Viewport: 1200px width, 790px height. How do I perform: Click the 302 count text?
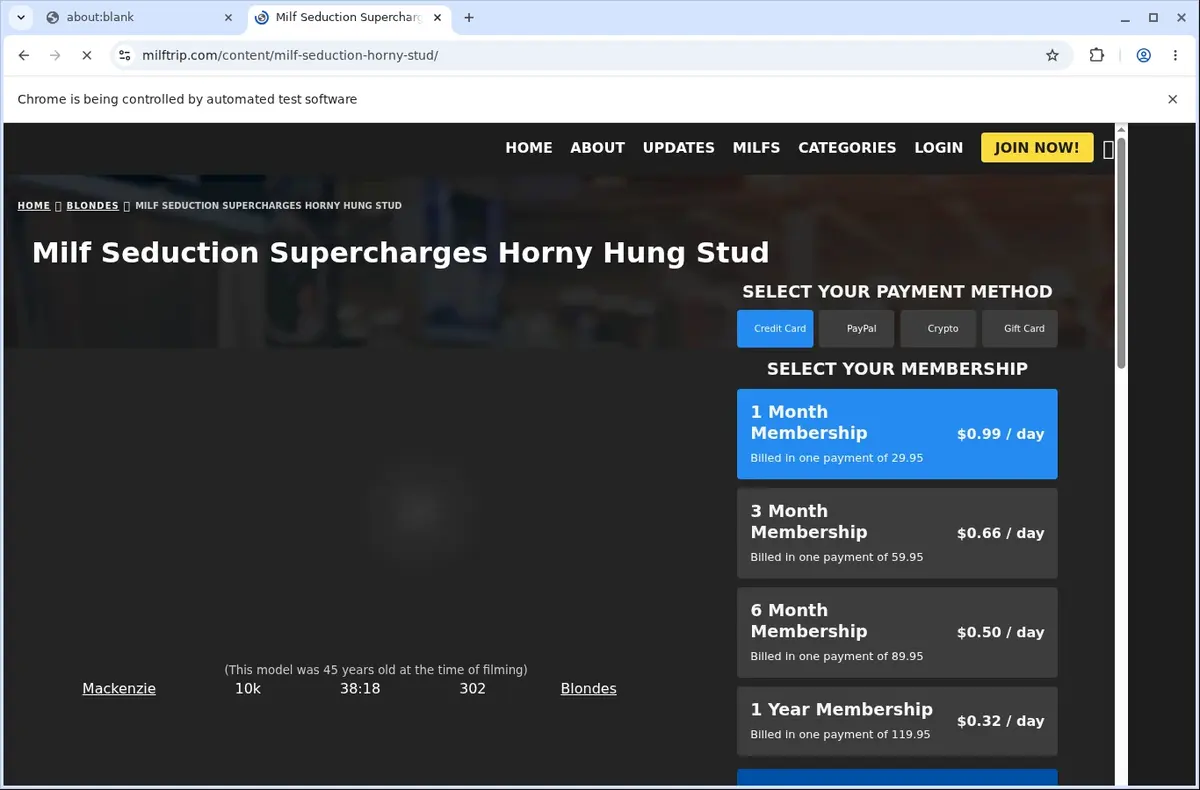tap(472, 688)
